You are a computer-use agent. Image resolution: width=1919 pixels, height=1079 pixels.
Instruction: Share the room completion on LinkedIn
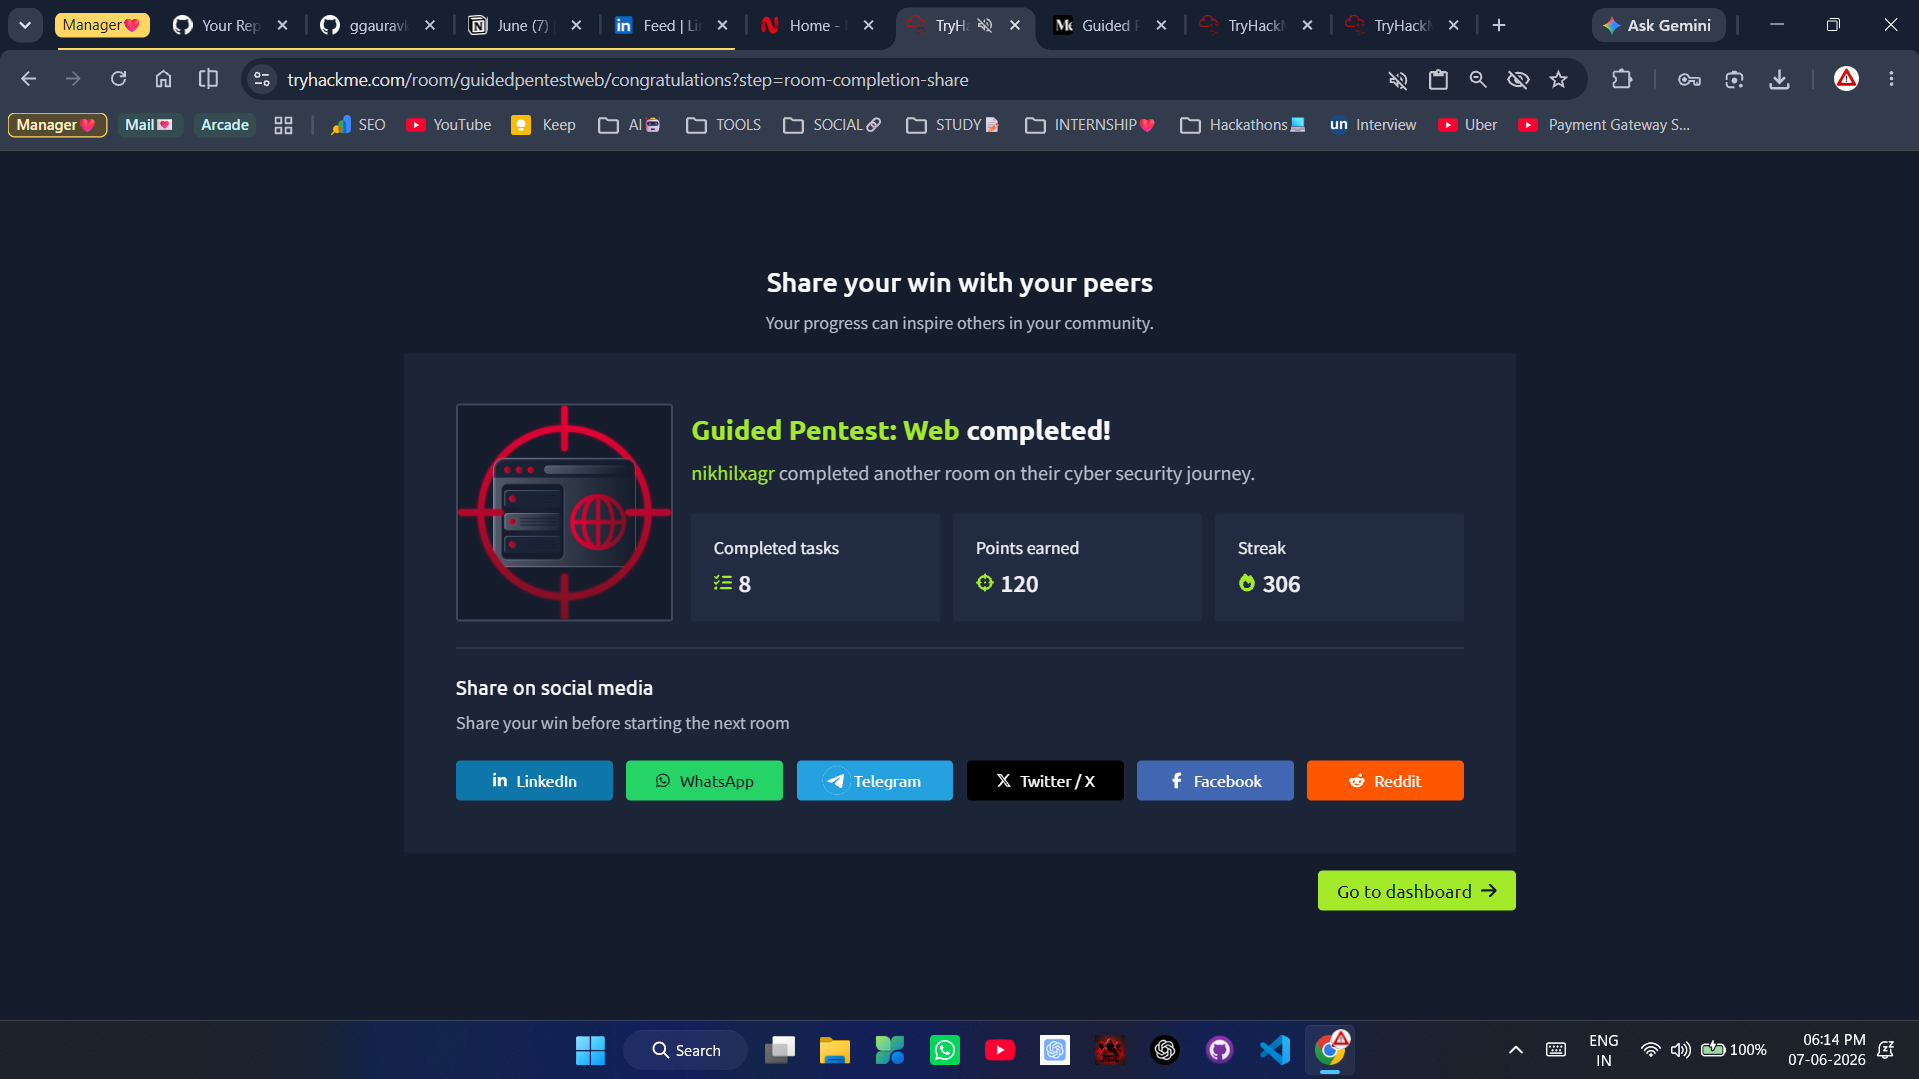534,780
